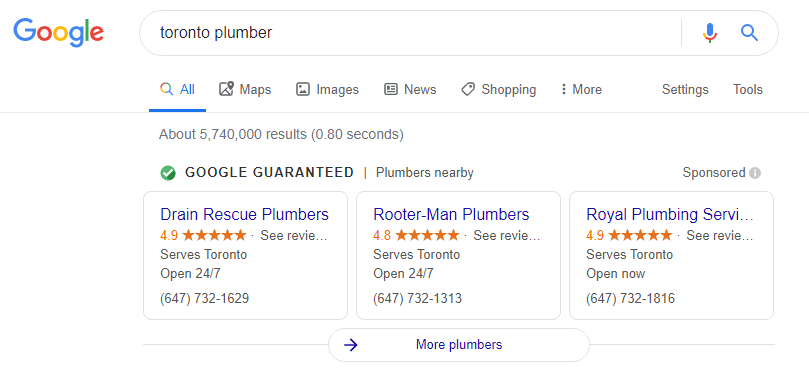Select the Shopping results tab
This screenshot has width=809, height=378.
[x=498, y=90]
